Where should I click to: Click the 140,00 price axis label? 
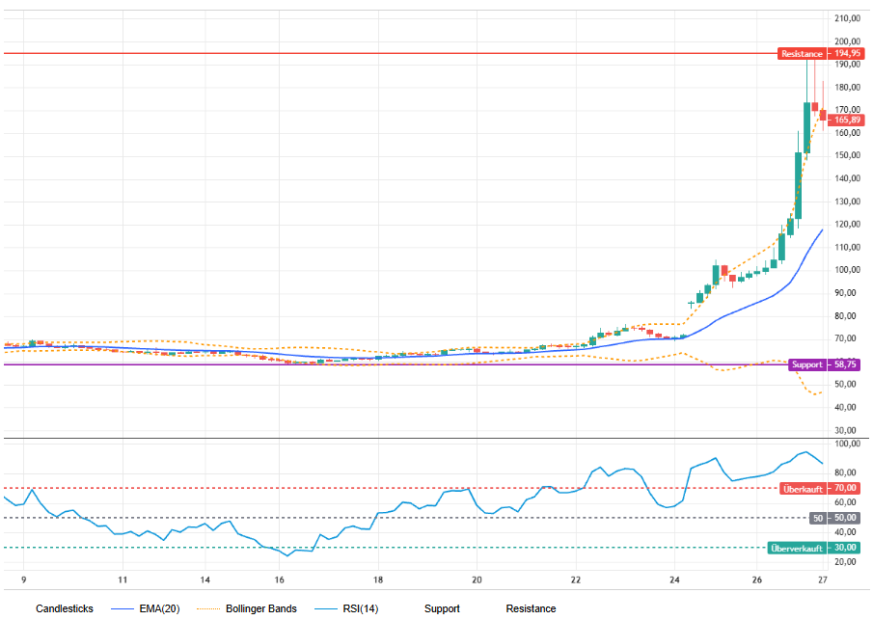(x=847, y=179)
